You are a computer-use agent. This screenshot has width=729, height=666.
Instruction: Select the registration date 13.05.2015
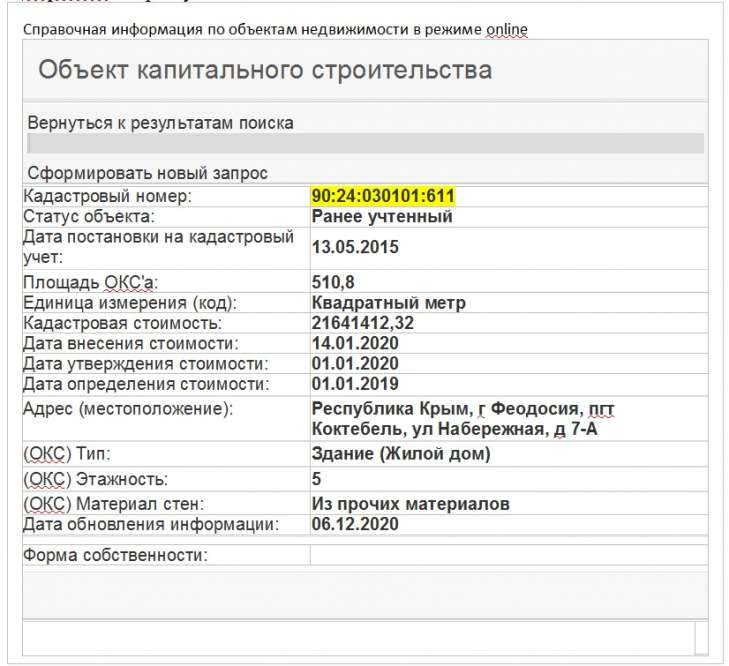(355, 247)
